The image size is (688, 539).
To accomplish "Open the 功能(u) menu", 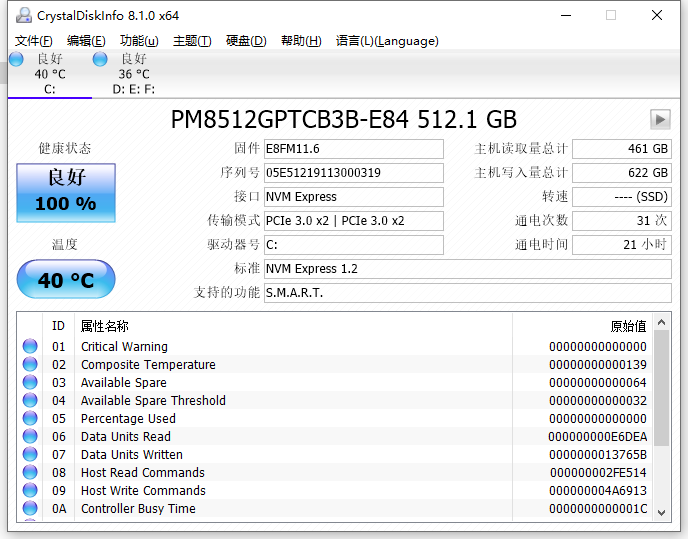I will pyautogui.click(x=139, y=41).
